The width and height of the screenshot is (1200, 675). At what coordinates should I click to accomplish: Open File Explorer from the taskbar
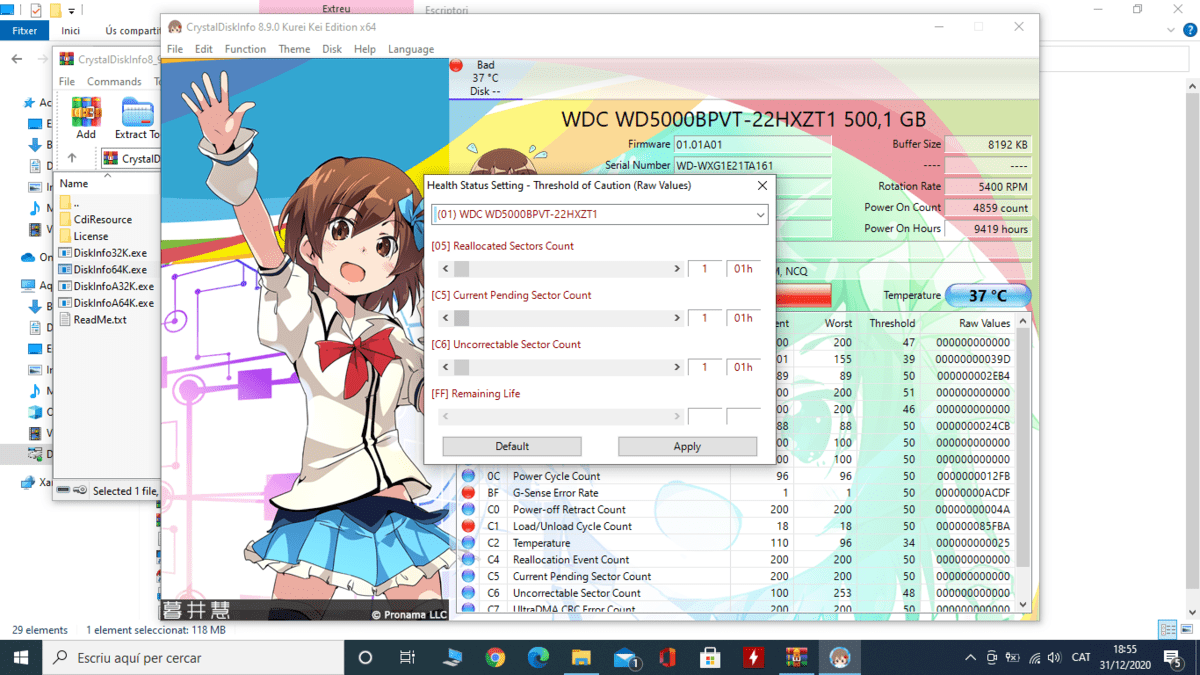click(581, 658)
